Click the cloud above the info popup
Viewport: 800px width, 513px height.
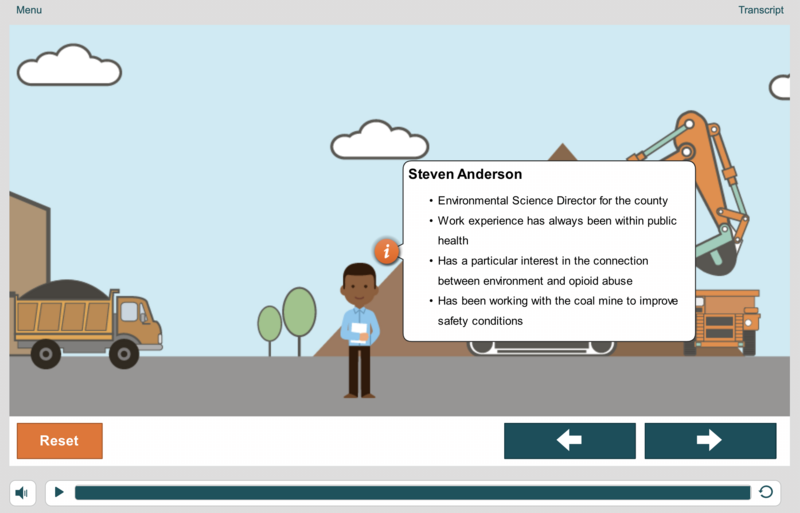(378, 142)
